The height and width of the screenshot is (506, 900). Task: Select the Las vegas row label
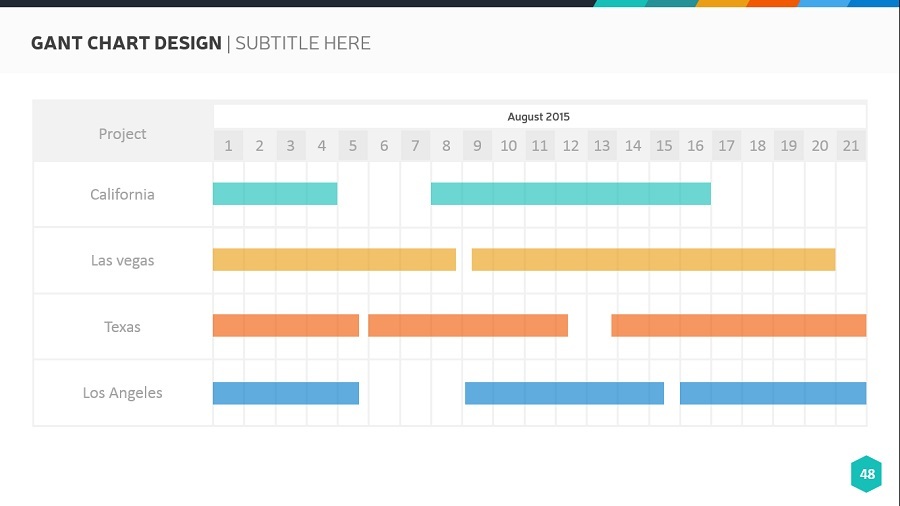122,261
